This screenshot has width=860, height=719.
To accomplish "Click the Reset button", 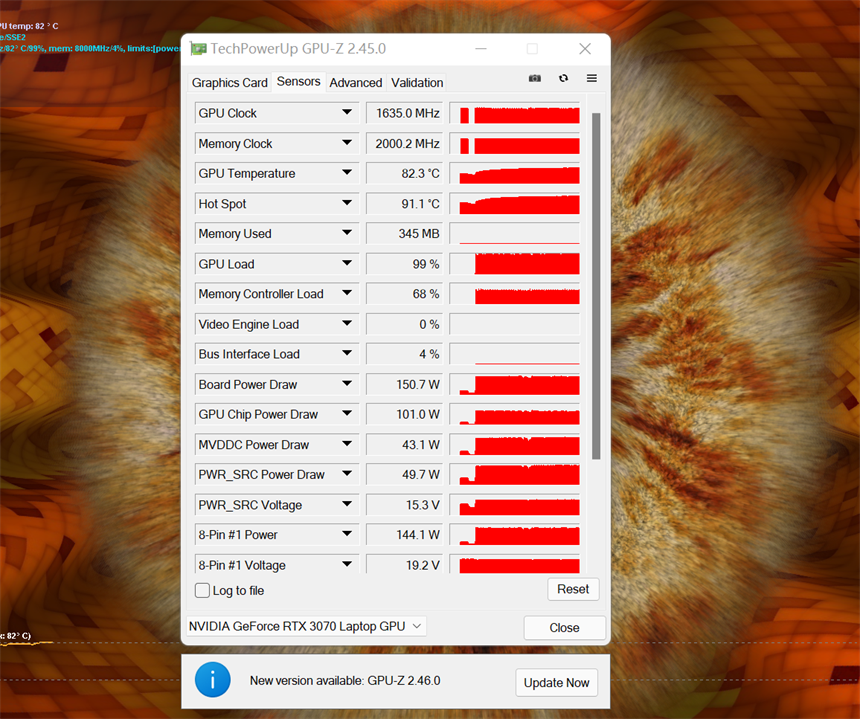I will tap(573, 590).
